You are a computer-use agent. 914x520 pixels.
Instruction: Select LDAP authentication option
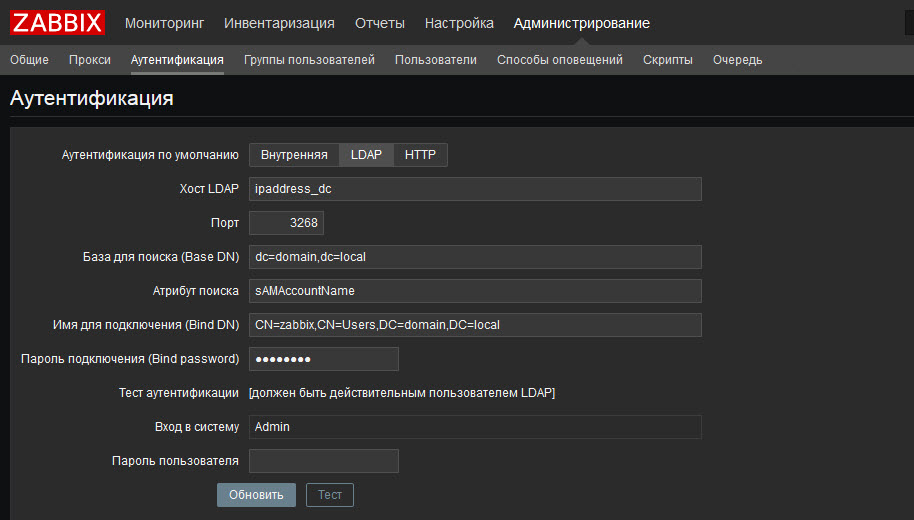(366, 155)
